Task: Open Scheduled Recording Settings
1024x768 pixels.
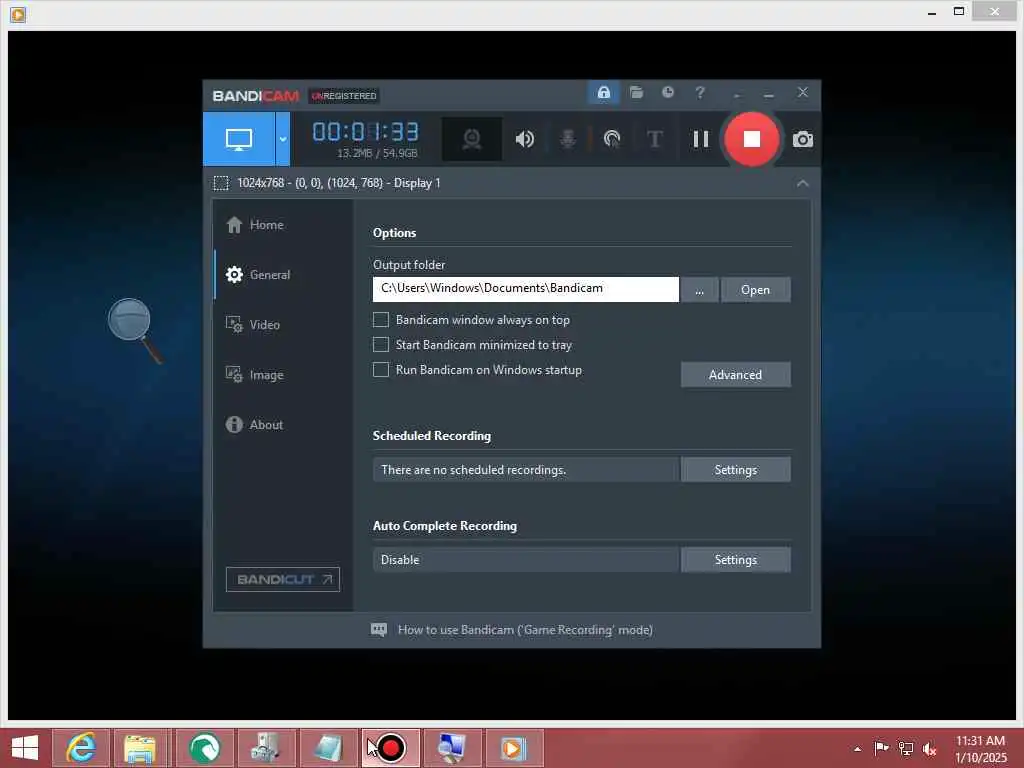Action: [736, 470]
